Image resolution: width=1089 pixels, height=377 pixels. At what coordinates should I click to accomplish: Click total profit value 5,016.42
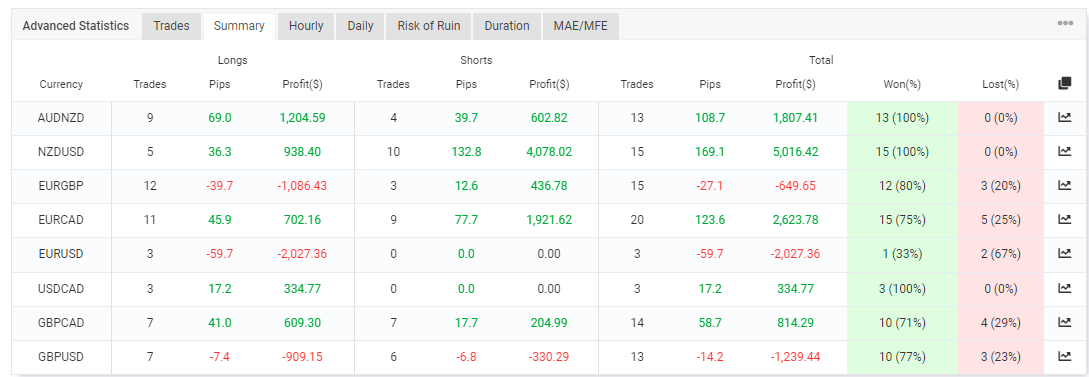(795, 152)
